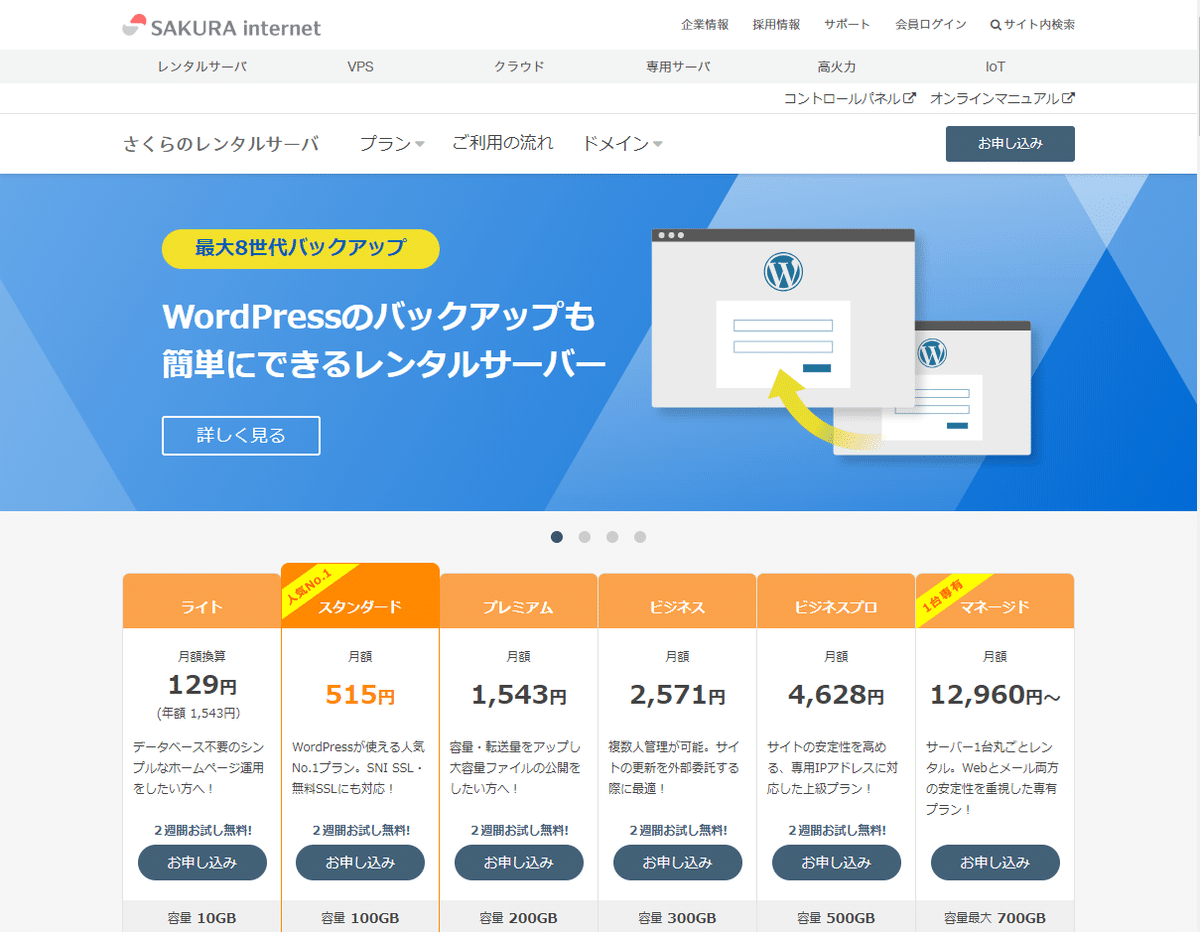1200x932 pixels.
Task: Click the 515円 standard price
Action: click(x=360, y=695)
